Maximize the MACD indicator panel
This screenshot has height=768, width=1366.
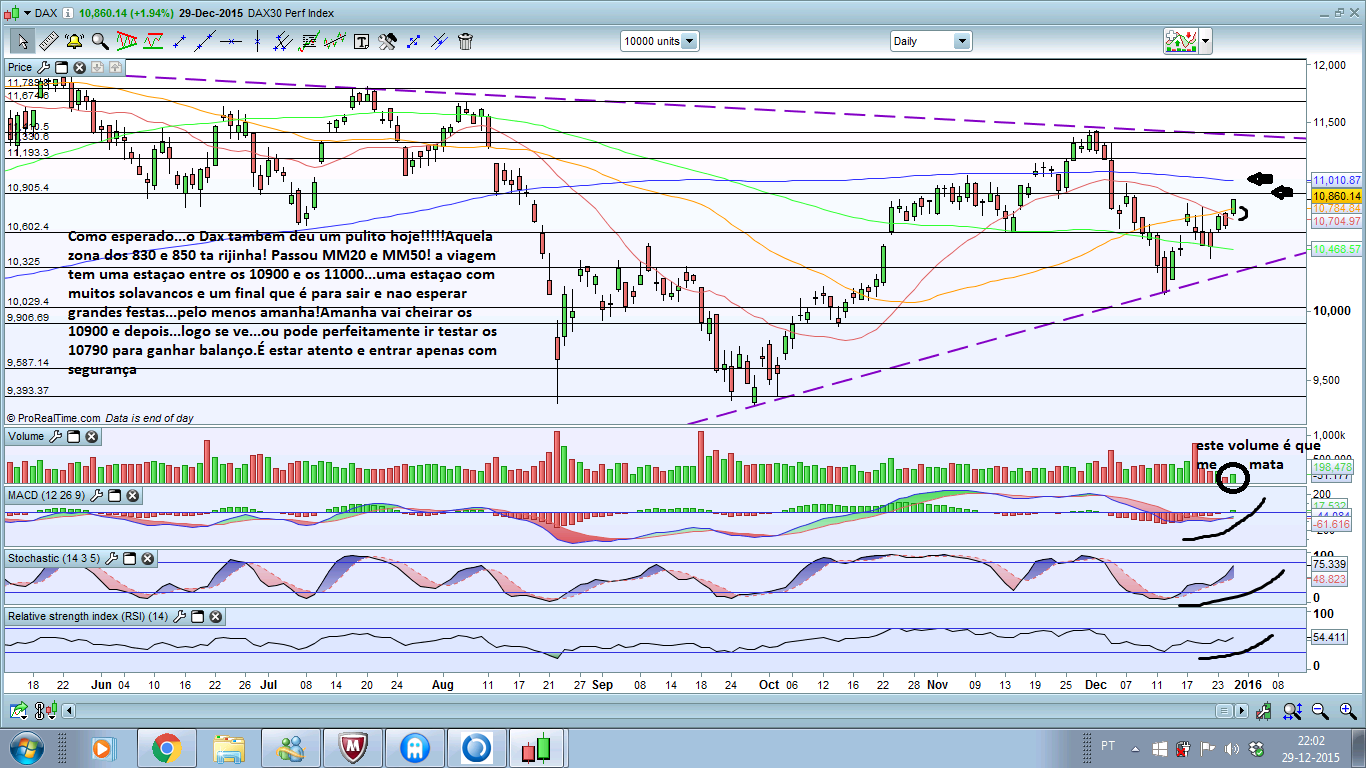[x=114, y=496]
